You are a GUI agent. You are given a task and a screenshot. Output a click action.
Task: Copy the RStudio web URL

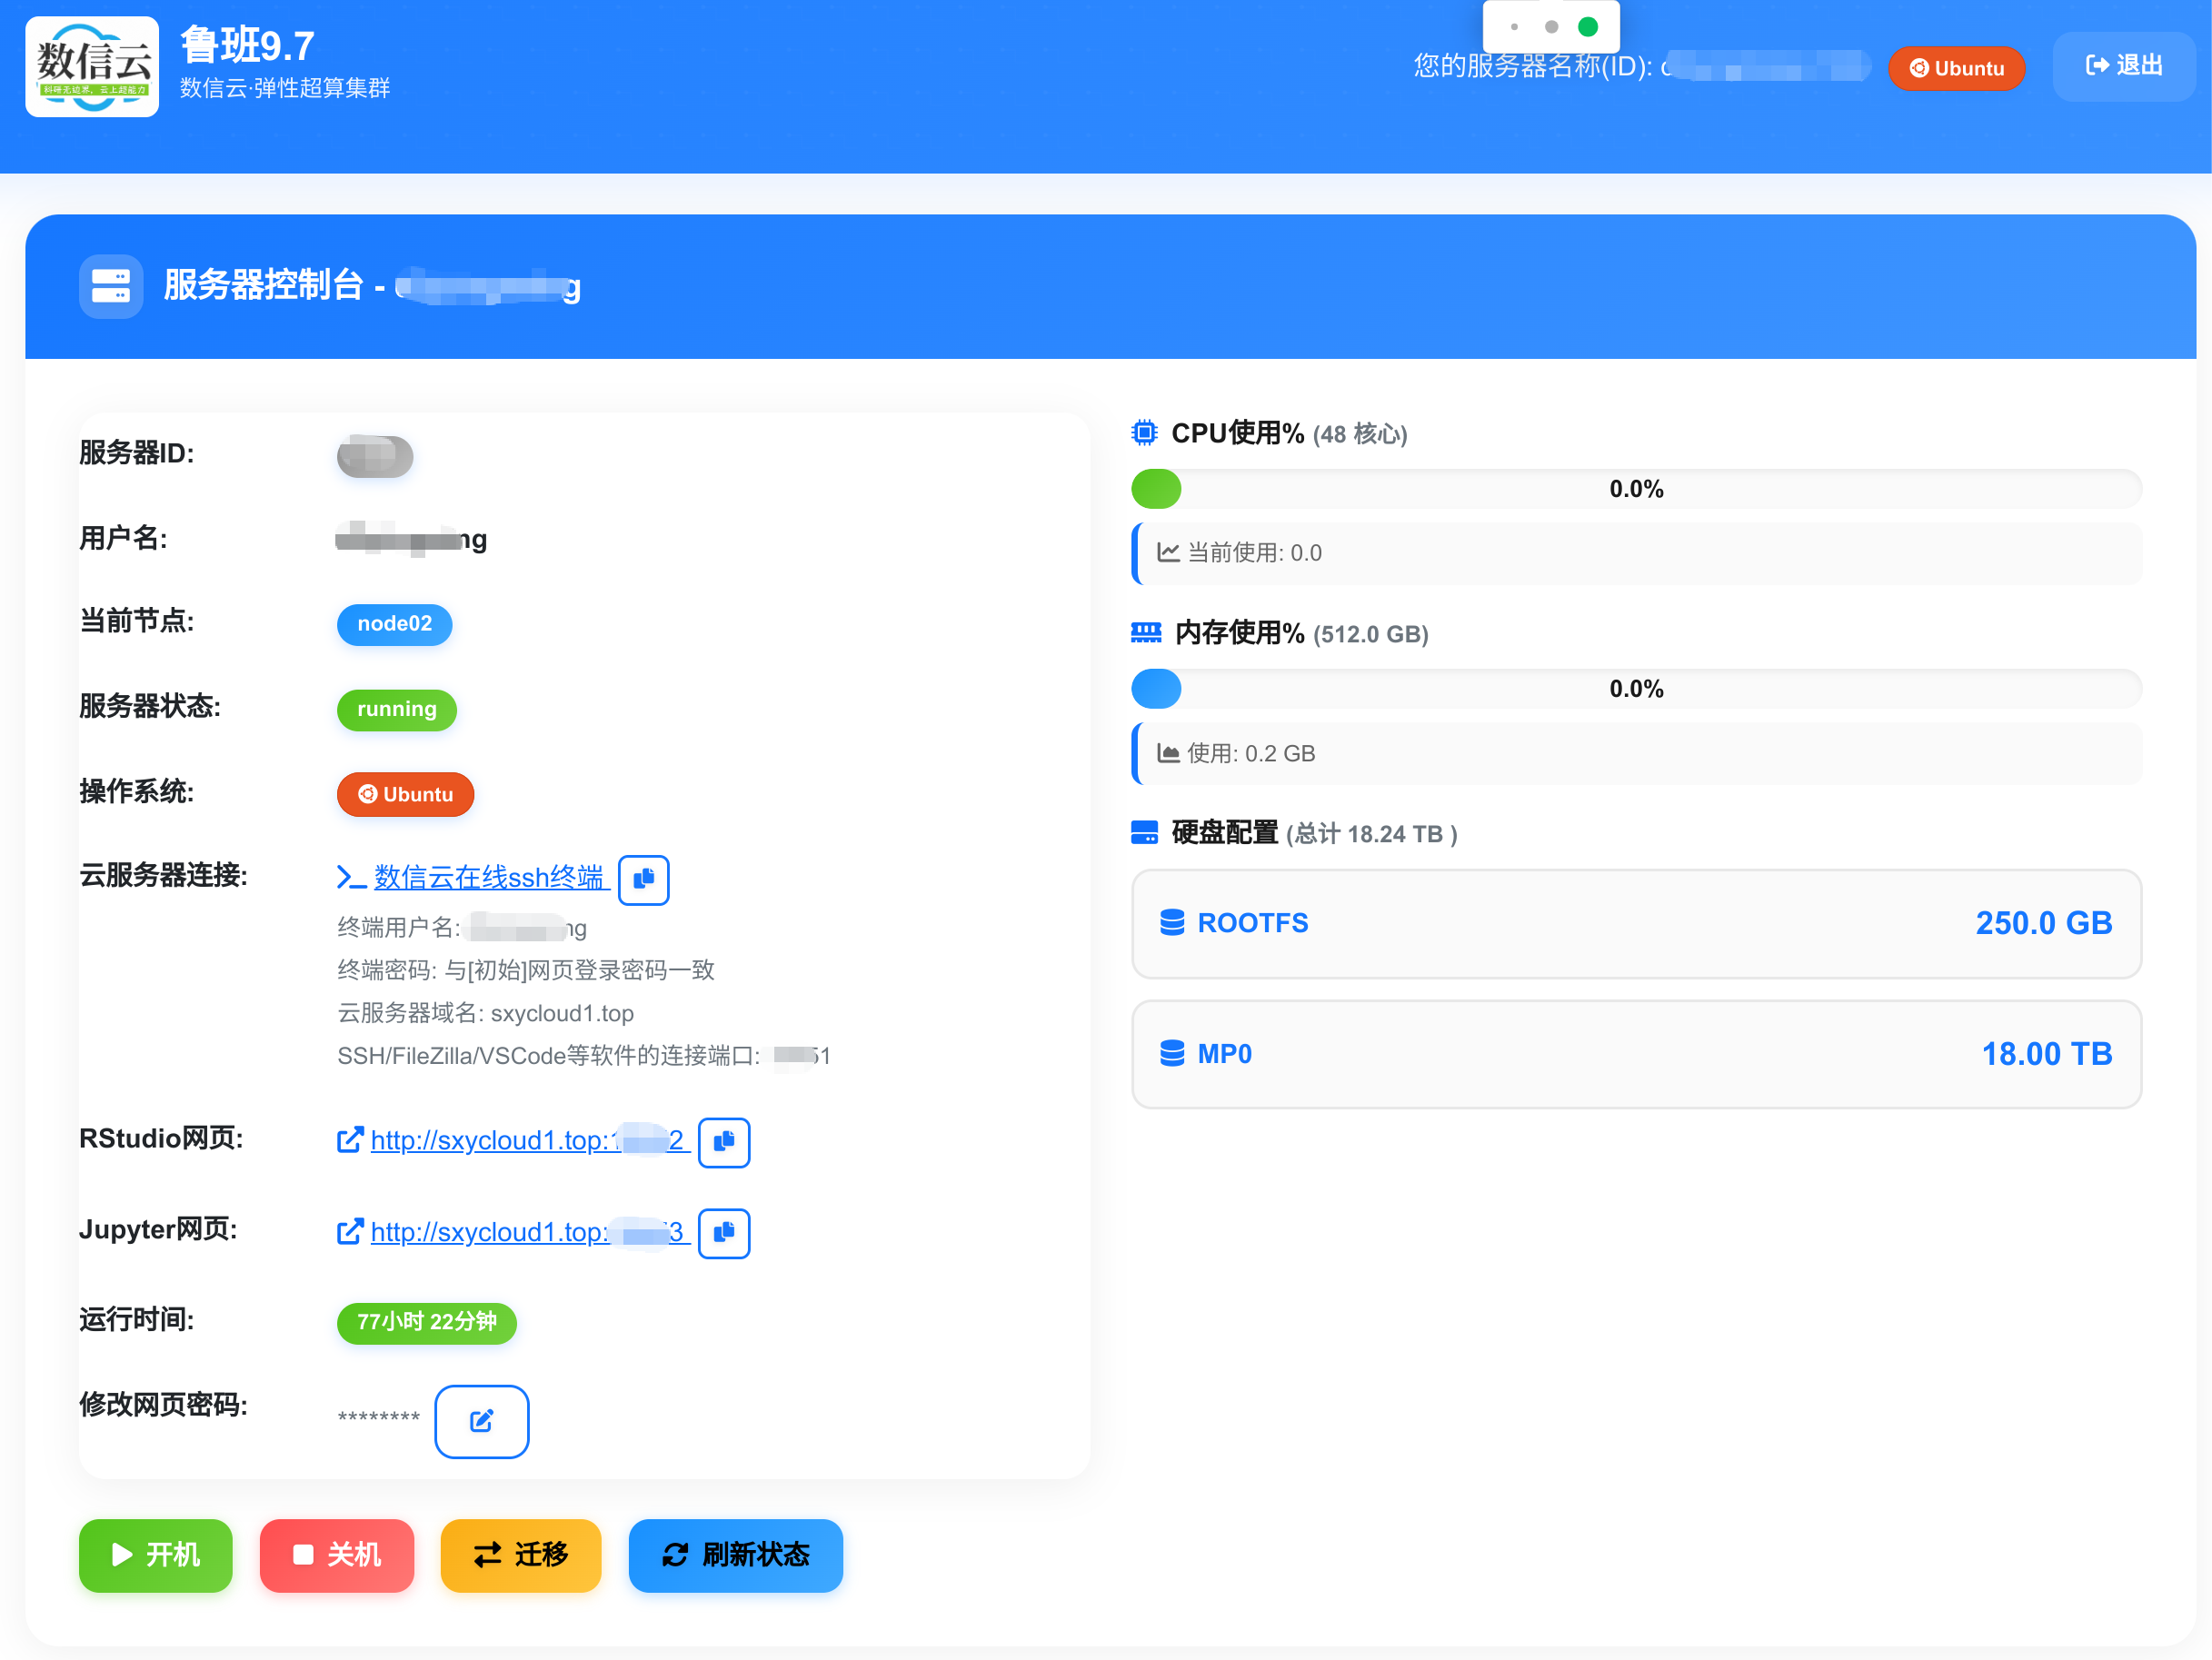723,1142
